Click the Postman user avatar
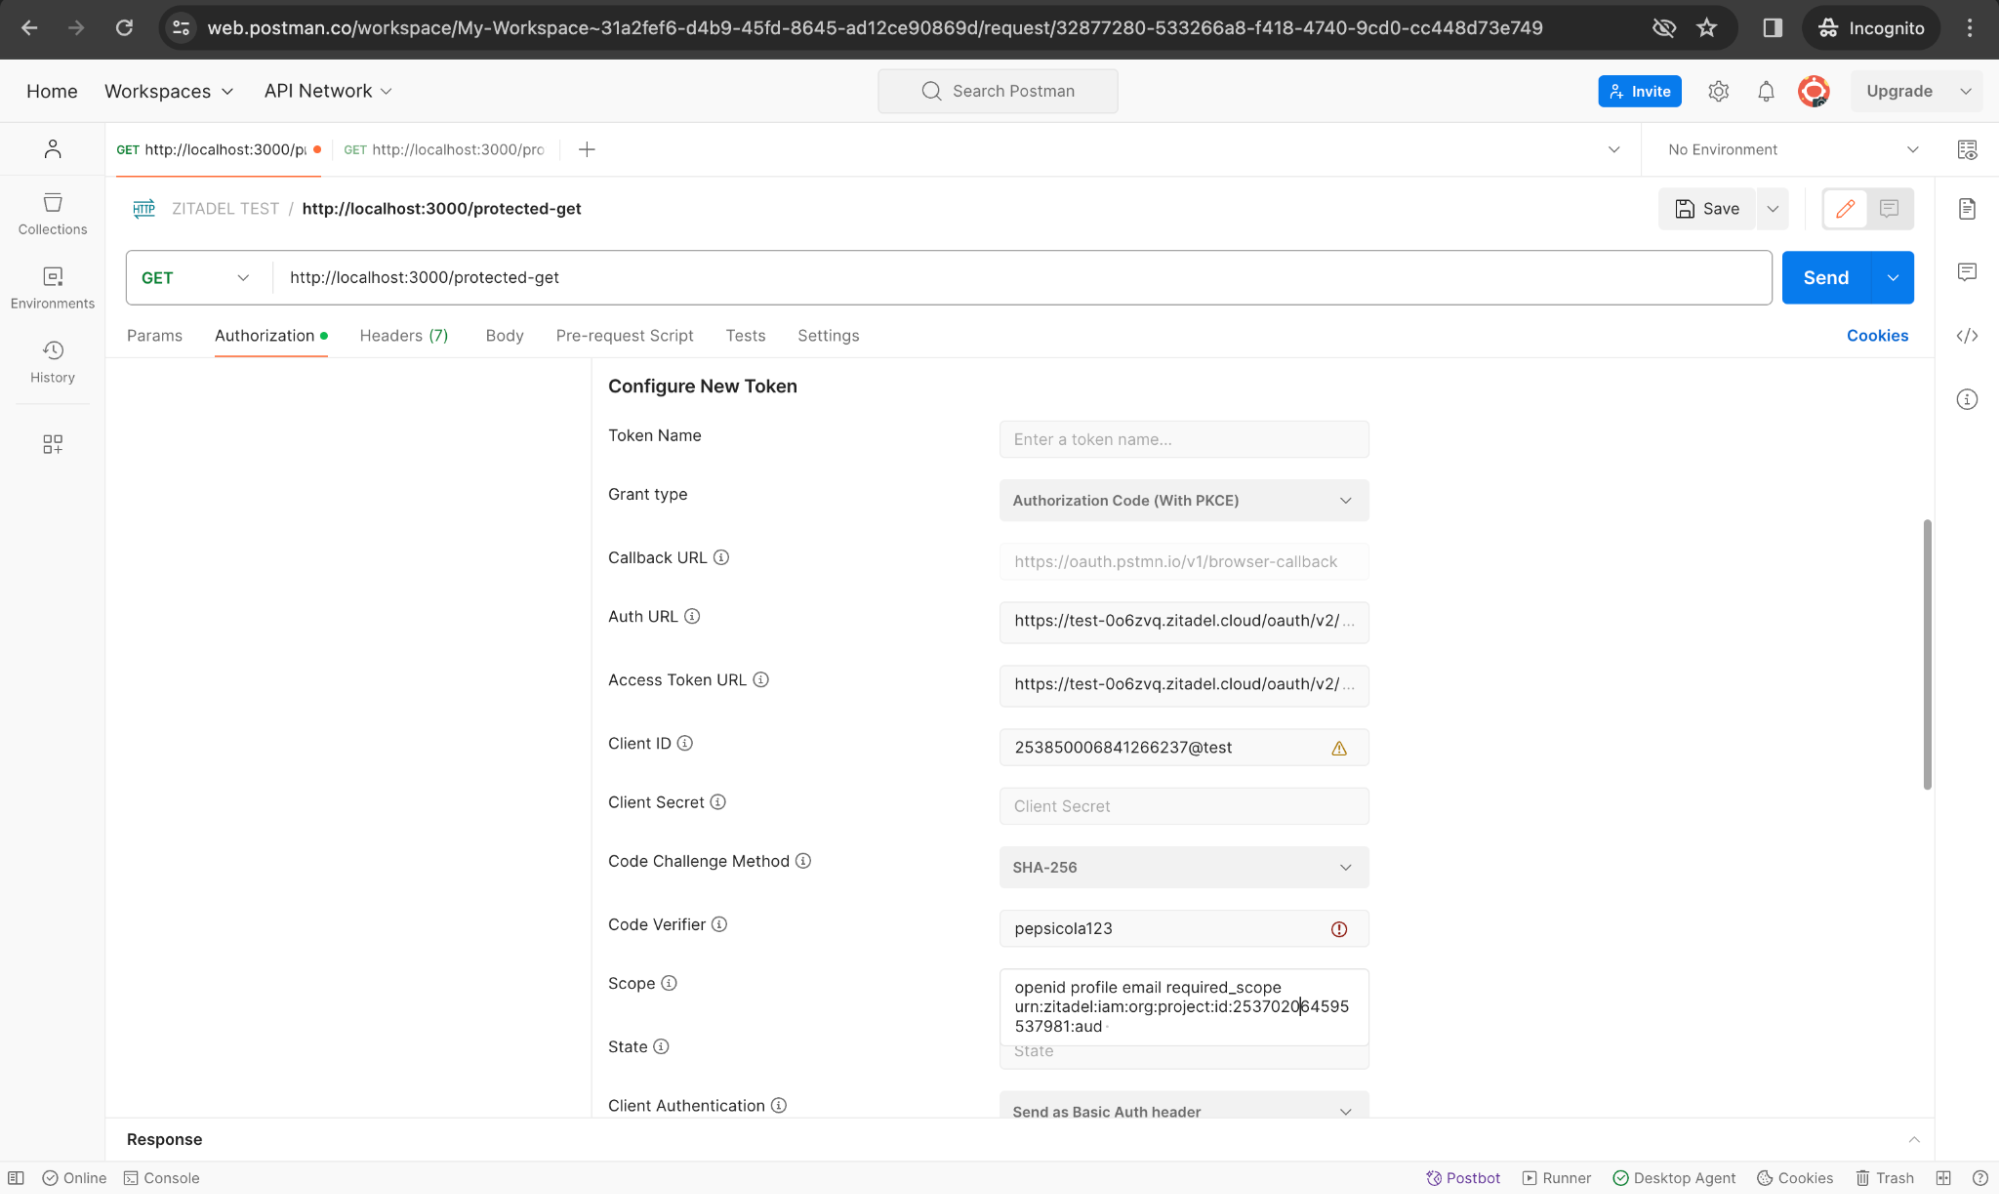 click(x=1814, y=91)
